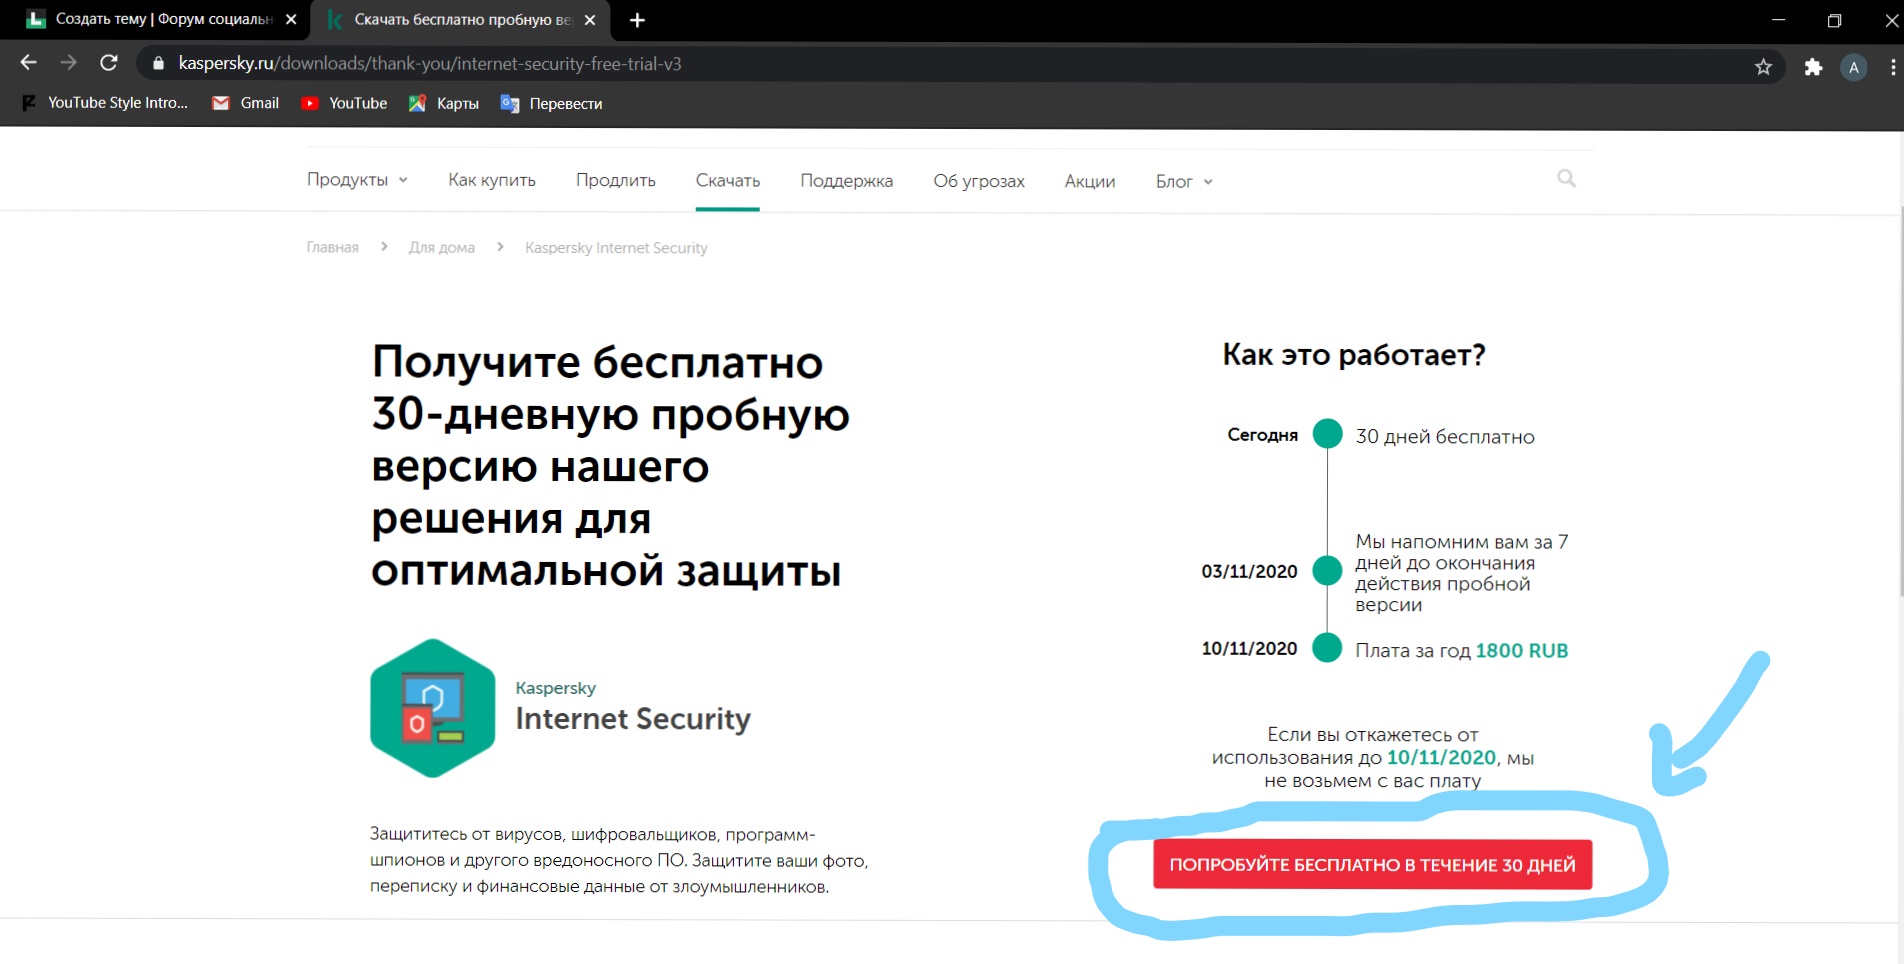Screen dimensions: 1904x964
Task: Open the 'Как купить' menu item
Action: [x=492, y=180]
